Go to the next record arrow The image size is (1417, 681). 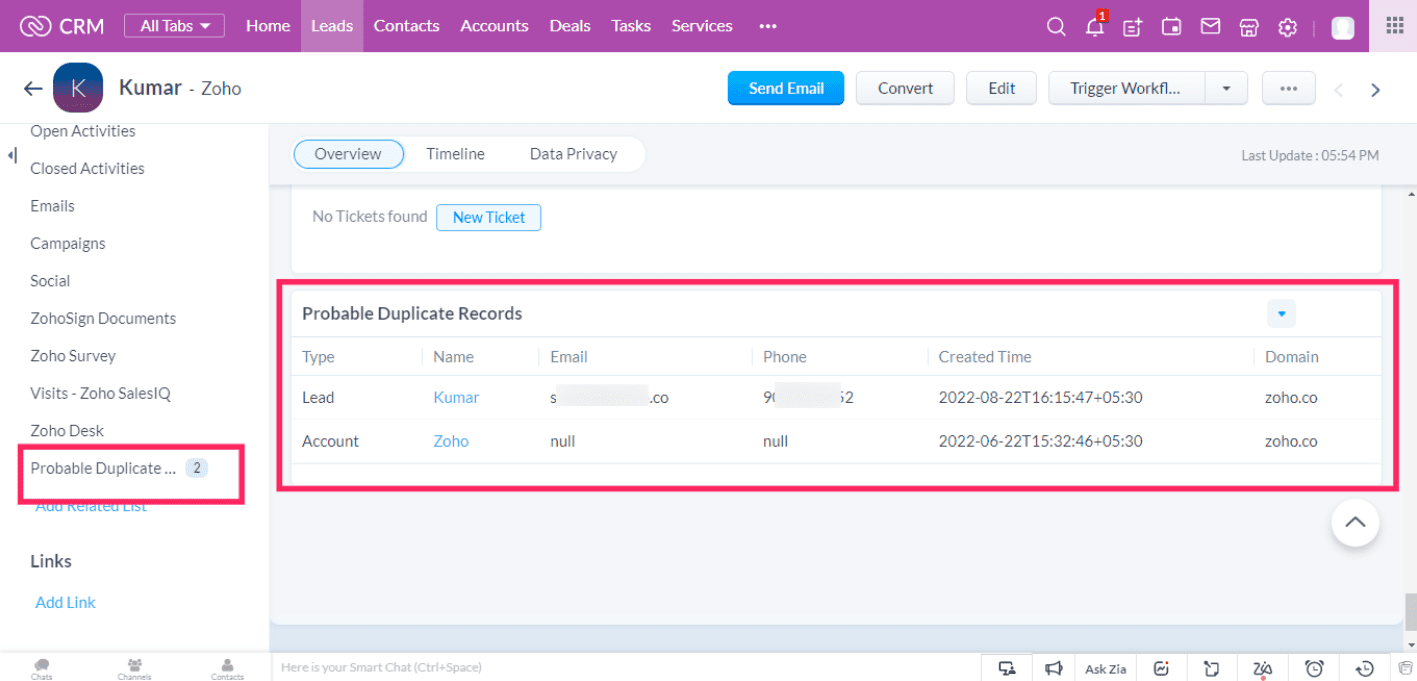point(1376,90)
